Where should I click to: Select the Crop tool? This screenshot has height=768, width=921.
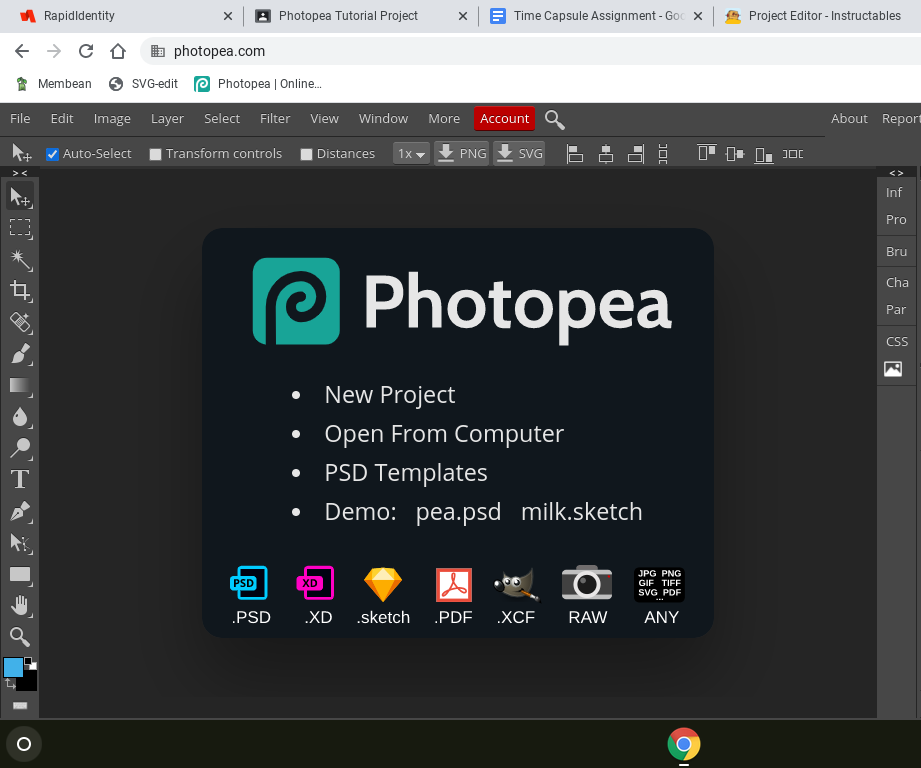(20, 291)
